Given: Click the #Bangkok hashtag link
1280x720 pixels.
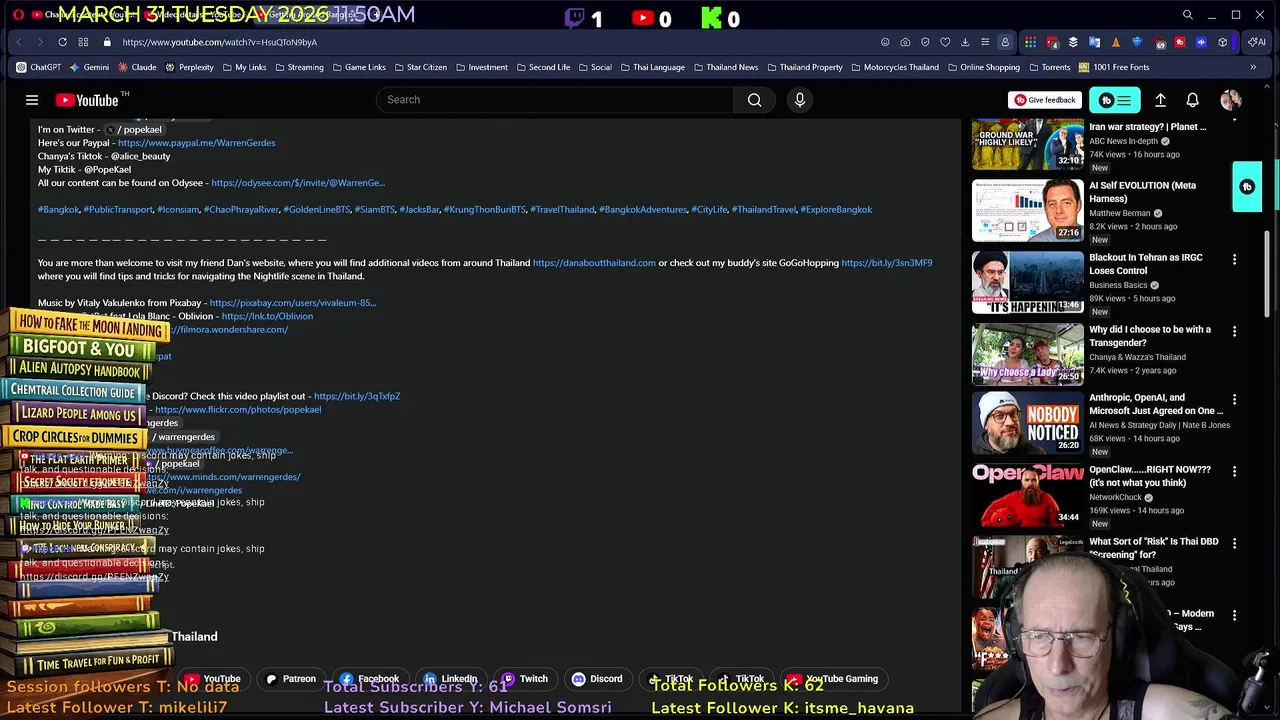Looking at the screenshot, I should [58, 210].
